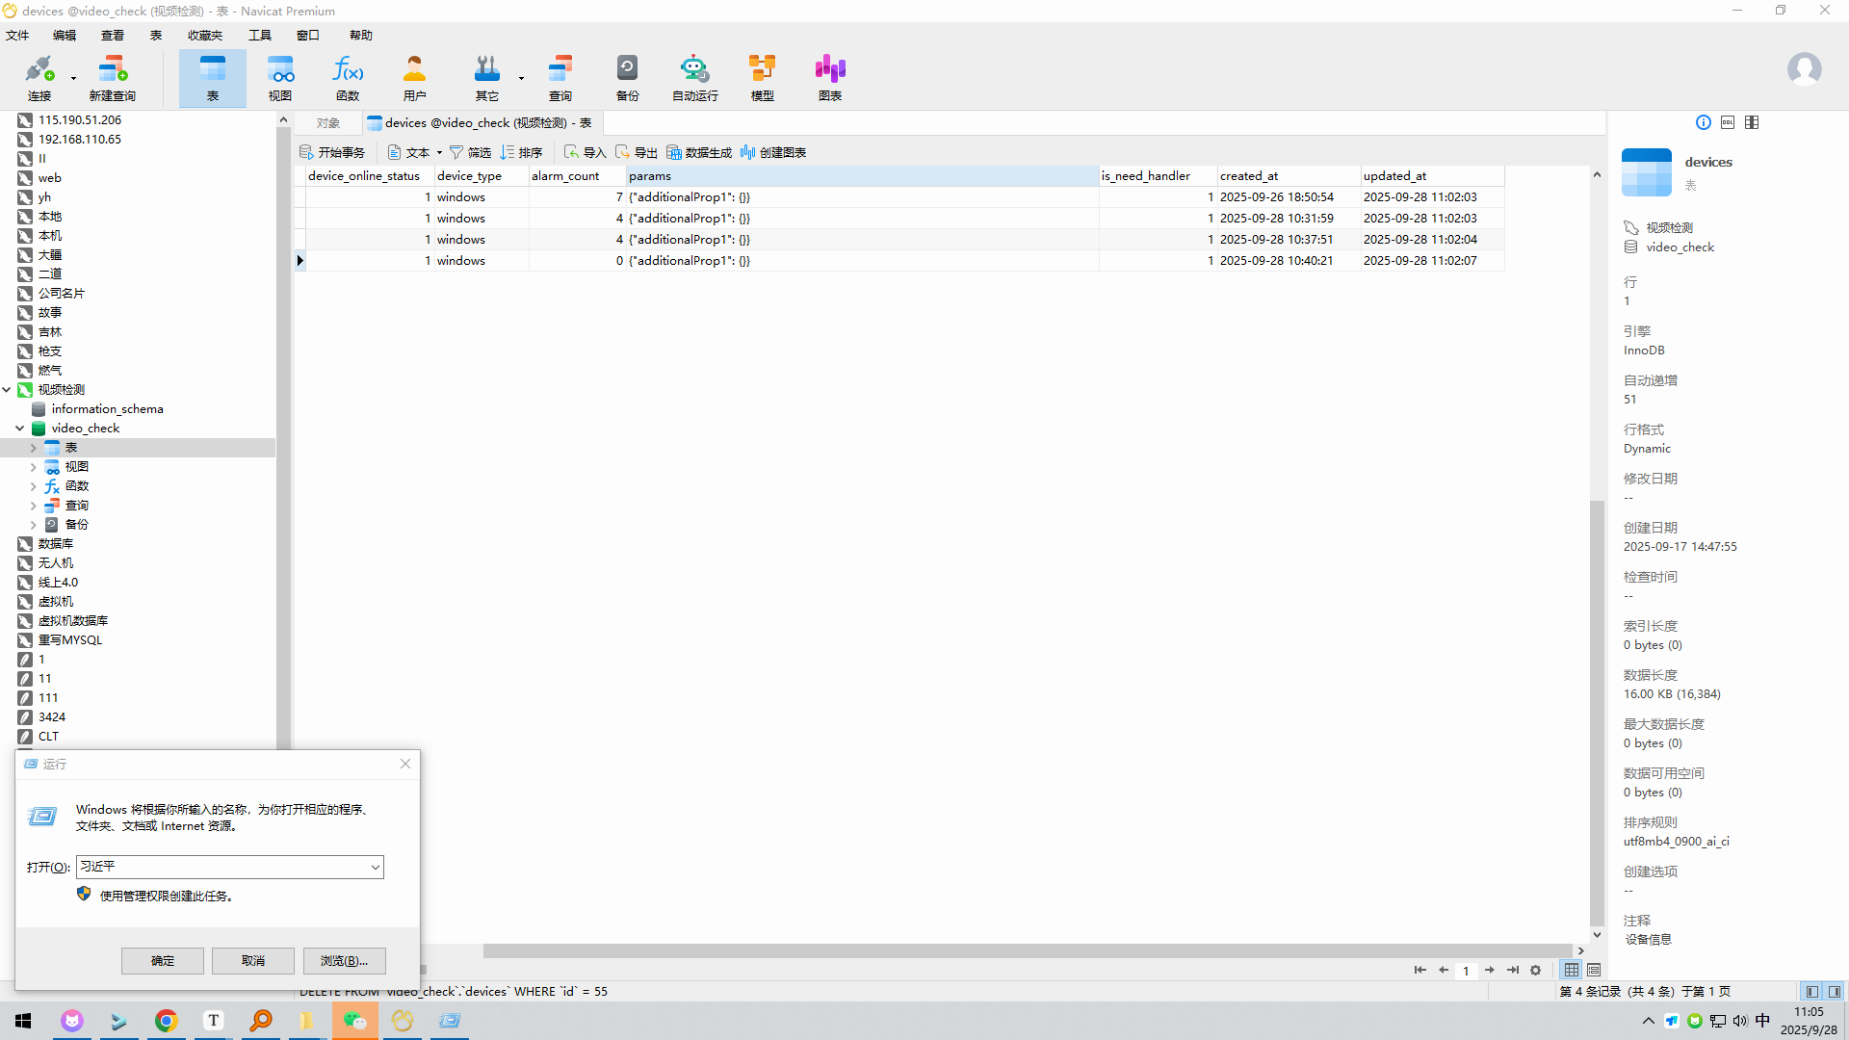Click the 浏览(B)... button in Run dialog
This screenshot has height=1040, width=1849.
(344, 961)
